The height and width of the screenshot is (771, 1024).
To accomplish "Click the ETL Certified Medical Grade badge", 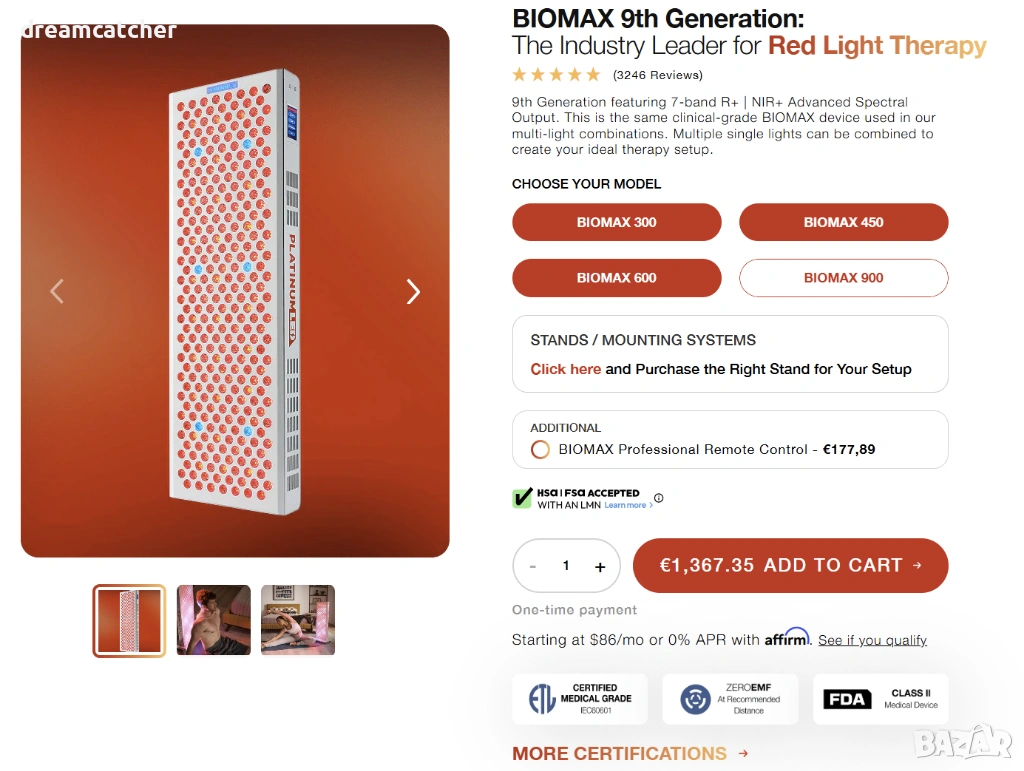I will point(580,699).
